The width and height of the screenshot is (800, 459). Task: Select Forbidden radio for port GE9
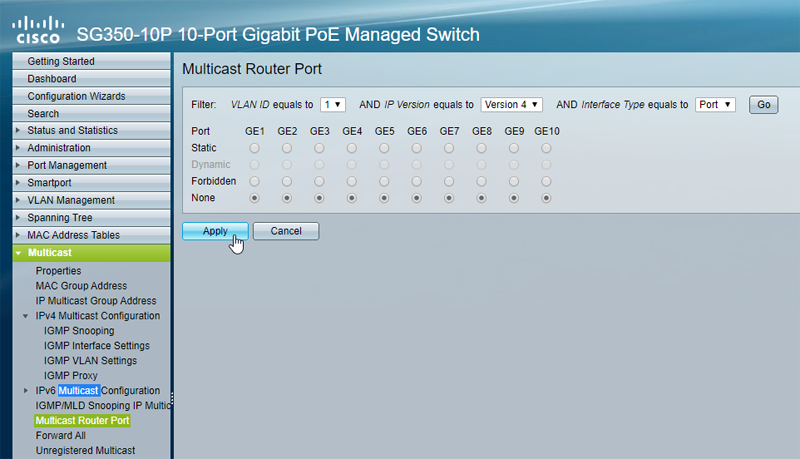[x=514, y=181]
